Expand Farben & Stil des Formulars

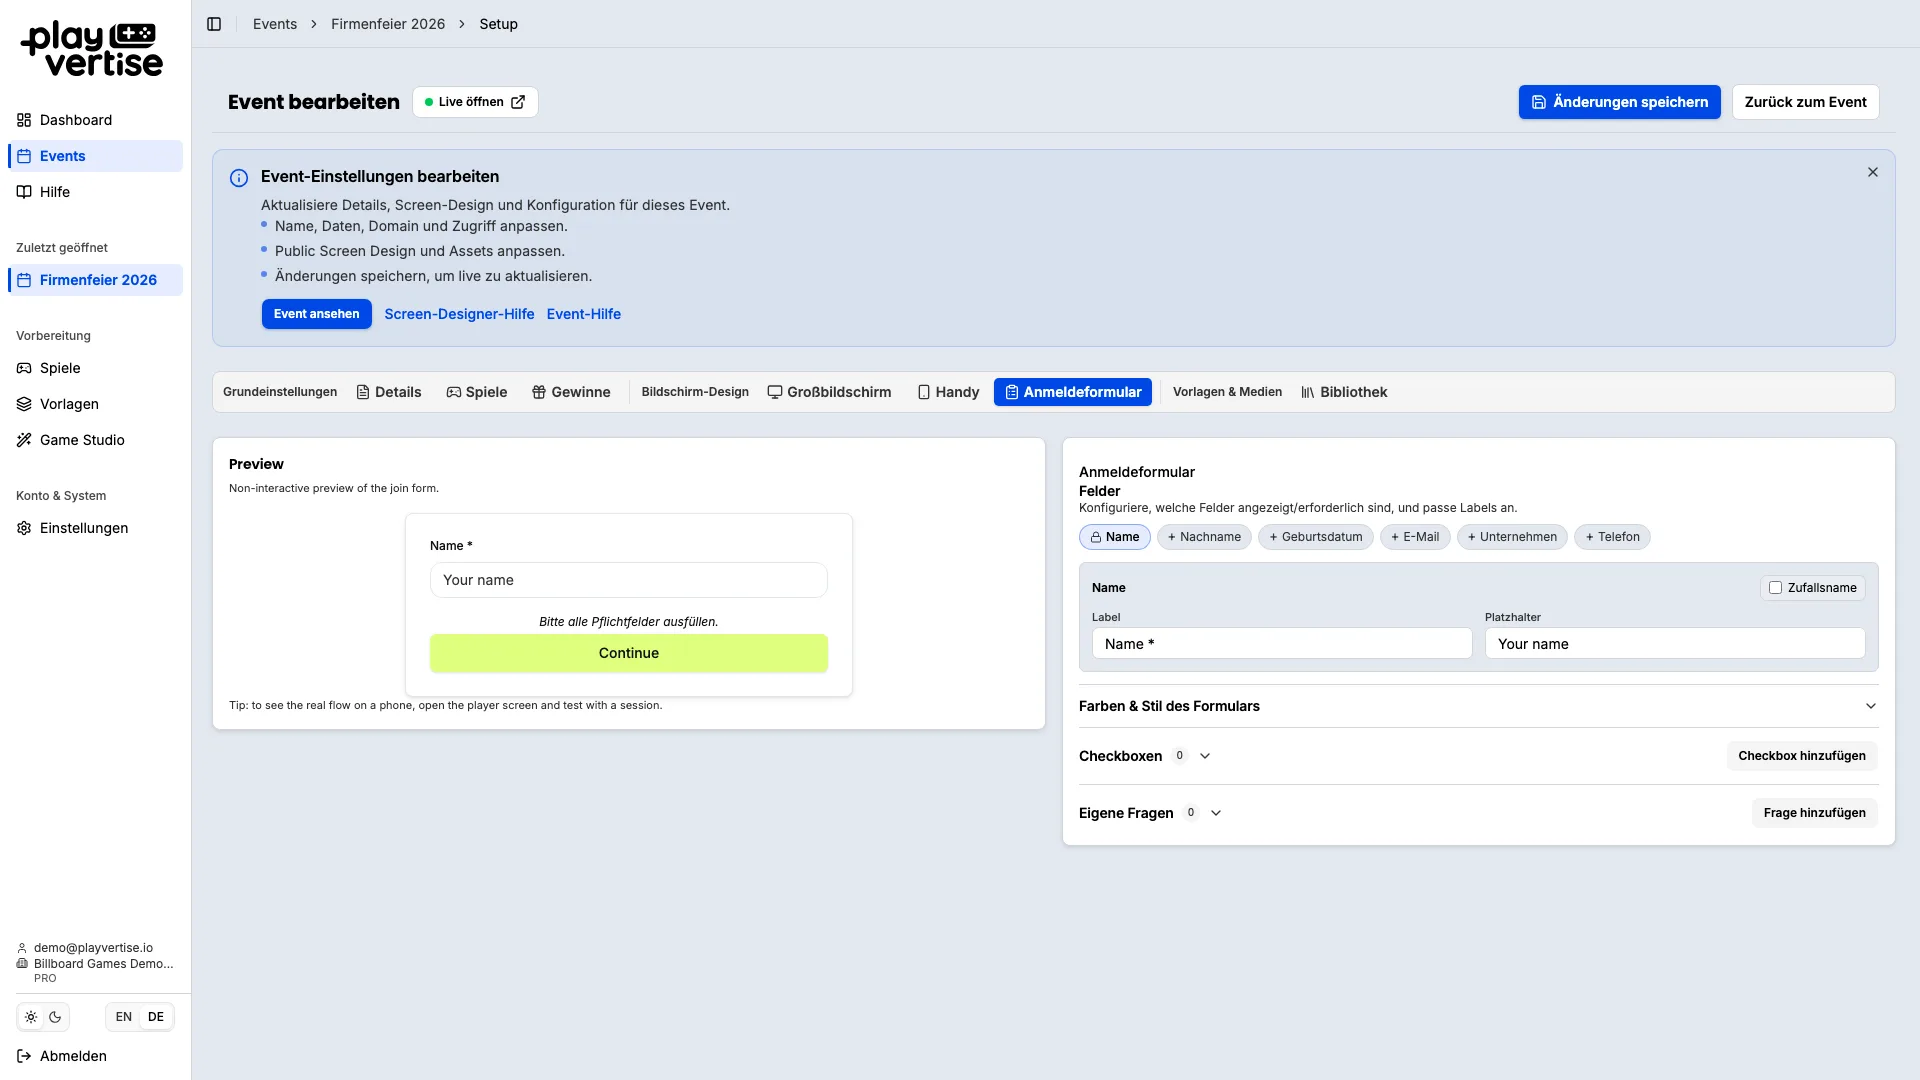coord(1478,706)
